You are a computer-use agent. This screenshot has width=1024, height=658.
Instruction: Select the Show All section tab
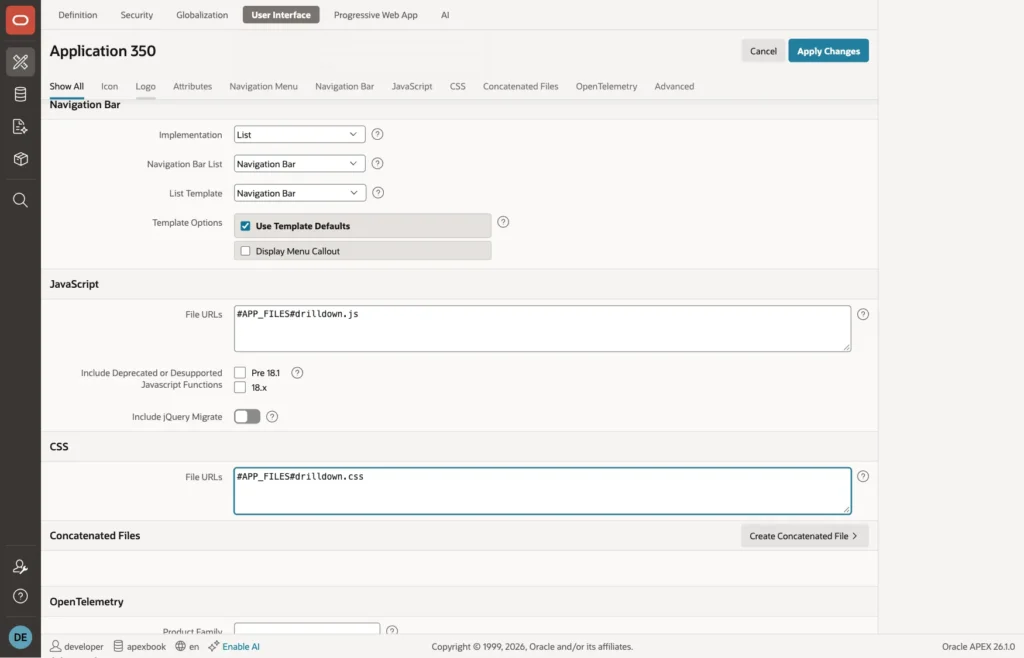(x=67, y=86)
